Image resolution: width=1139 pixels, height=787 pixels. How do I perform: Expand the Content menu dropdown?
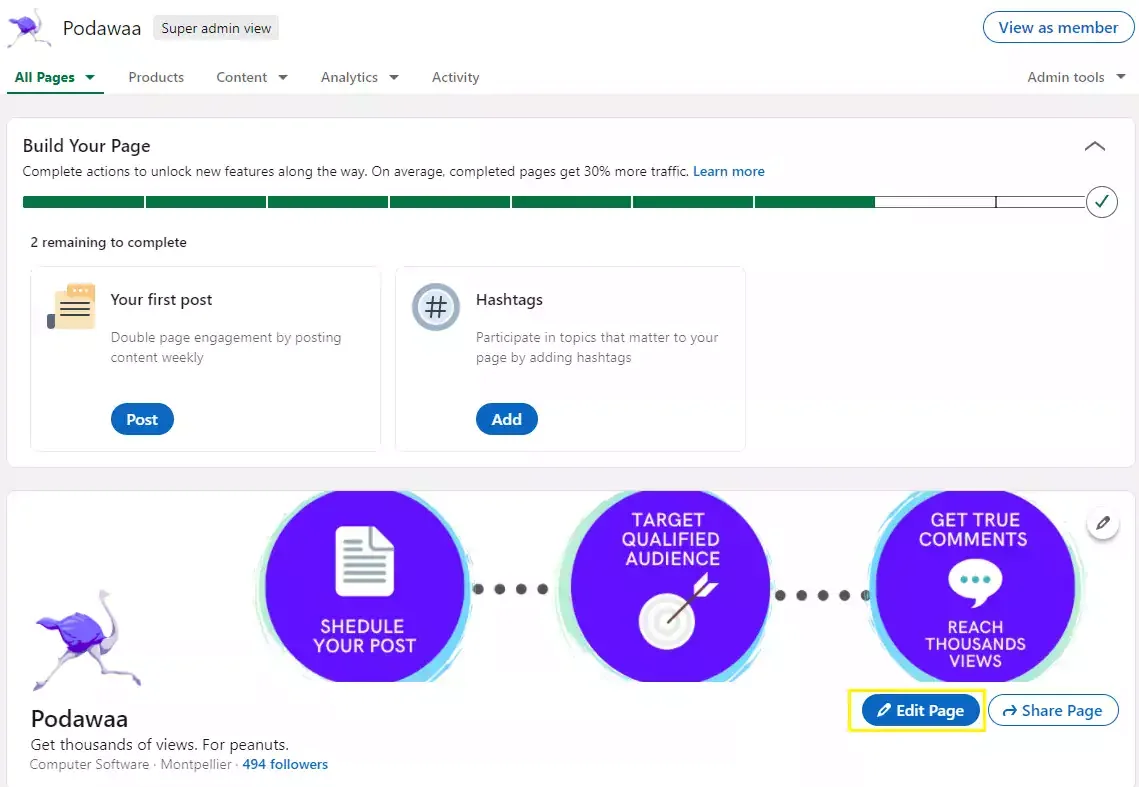point(252,77)
